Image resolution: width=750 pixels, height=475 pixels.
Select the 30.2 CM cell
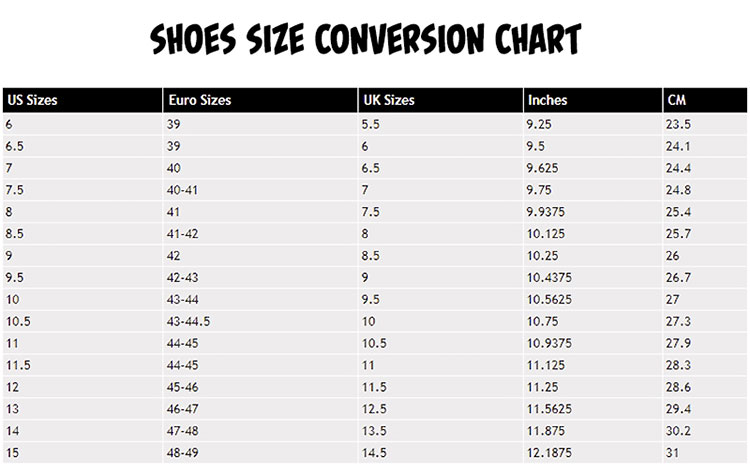click(705, 431)
